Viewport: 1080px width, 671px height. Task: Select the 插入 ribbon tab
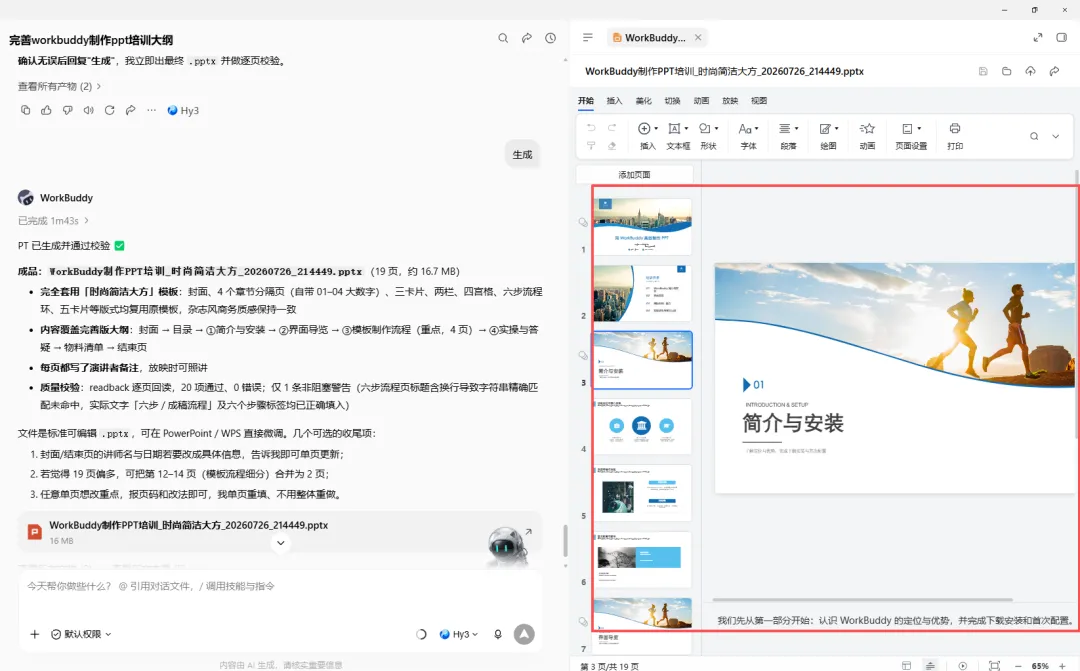coord(614,101)
